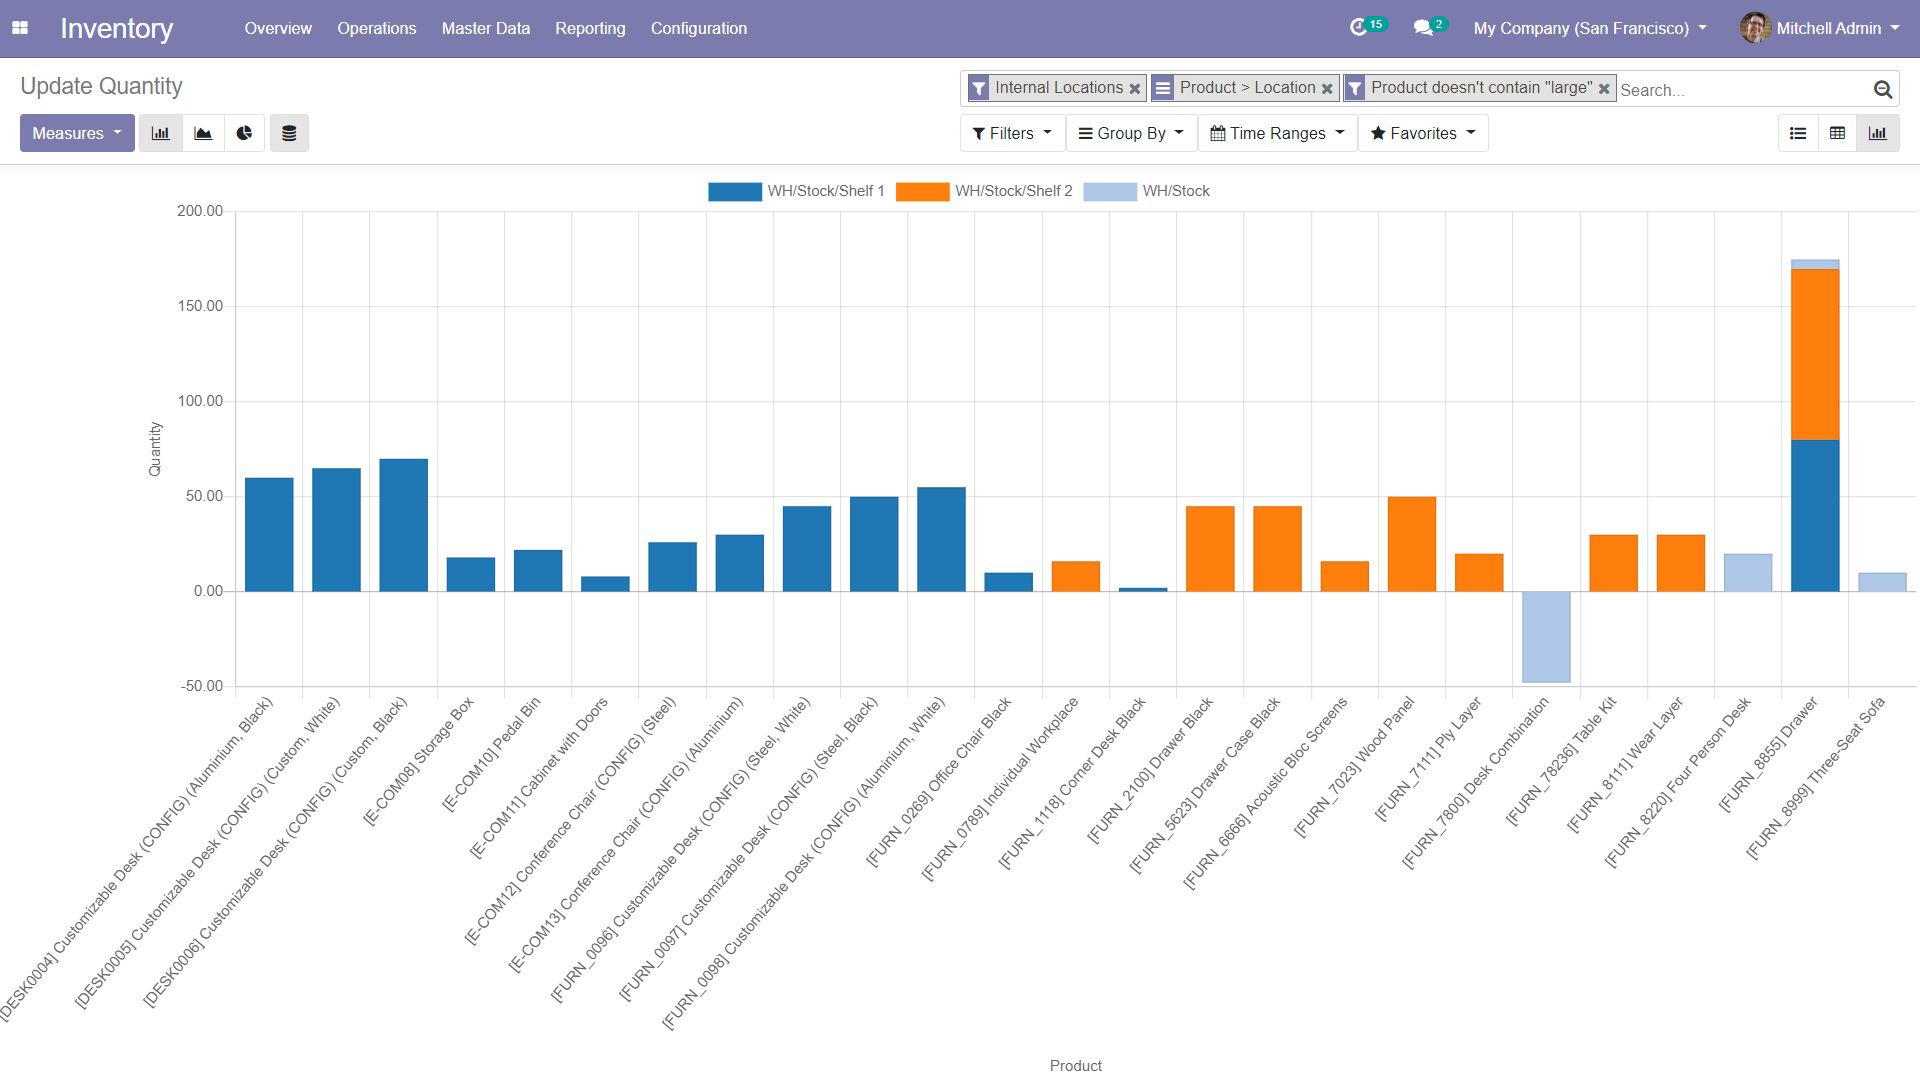
Task: Switch to kanban grid view icon
Action: (1837, 132)
